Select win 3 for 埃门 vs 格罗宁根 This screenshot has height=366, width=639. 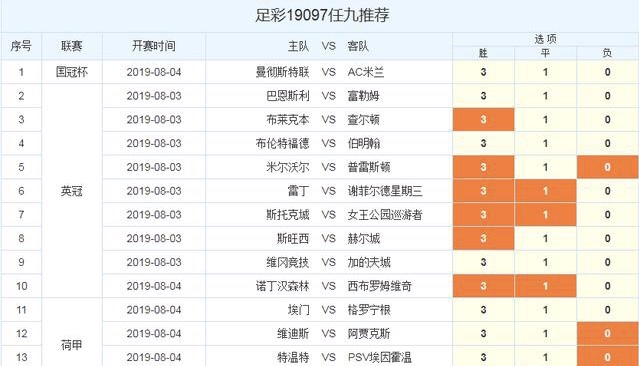(x=483, y=310)
